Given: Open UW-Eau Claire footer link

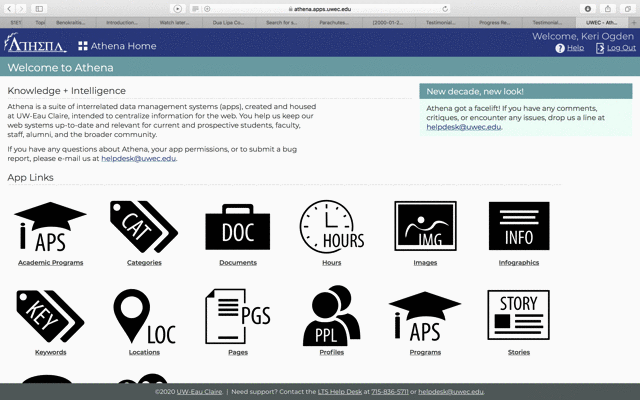Looking at the screenshot, I should [199, 392].
